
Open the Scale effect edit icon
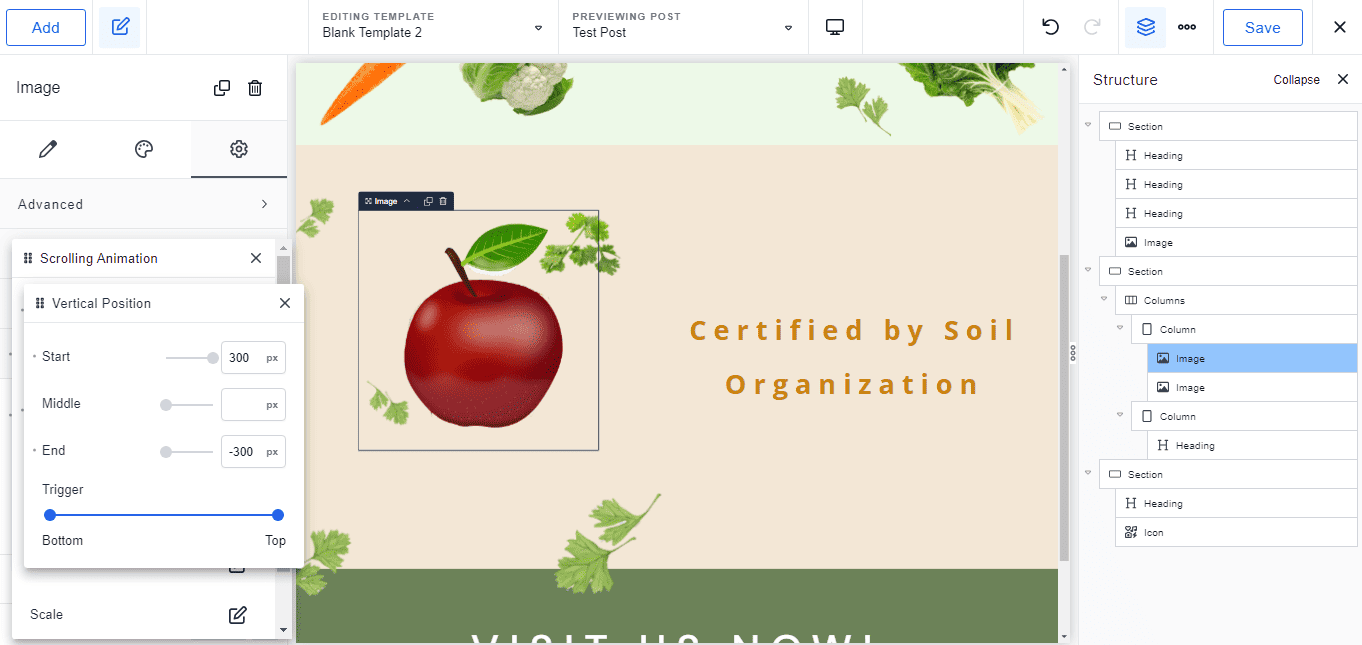(237, 615)
